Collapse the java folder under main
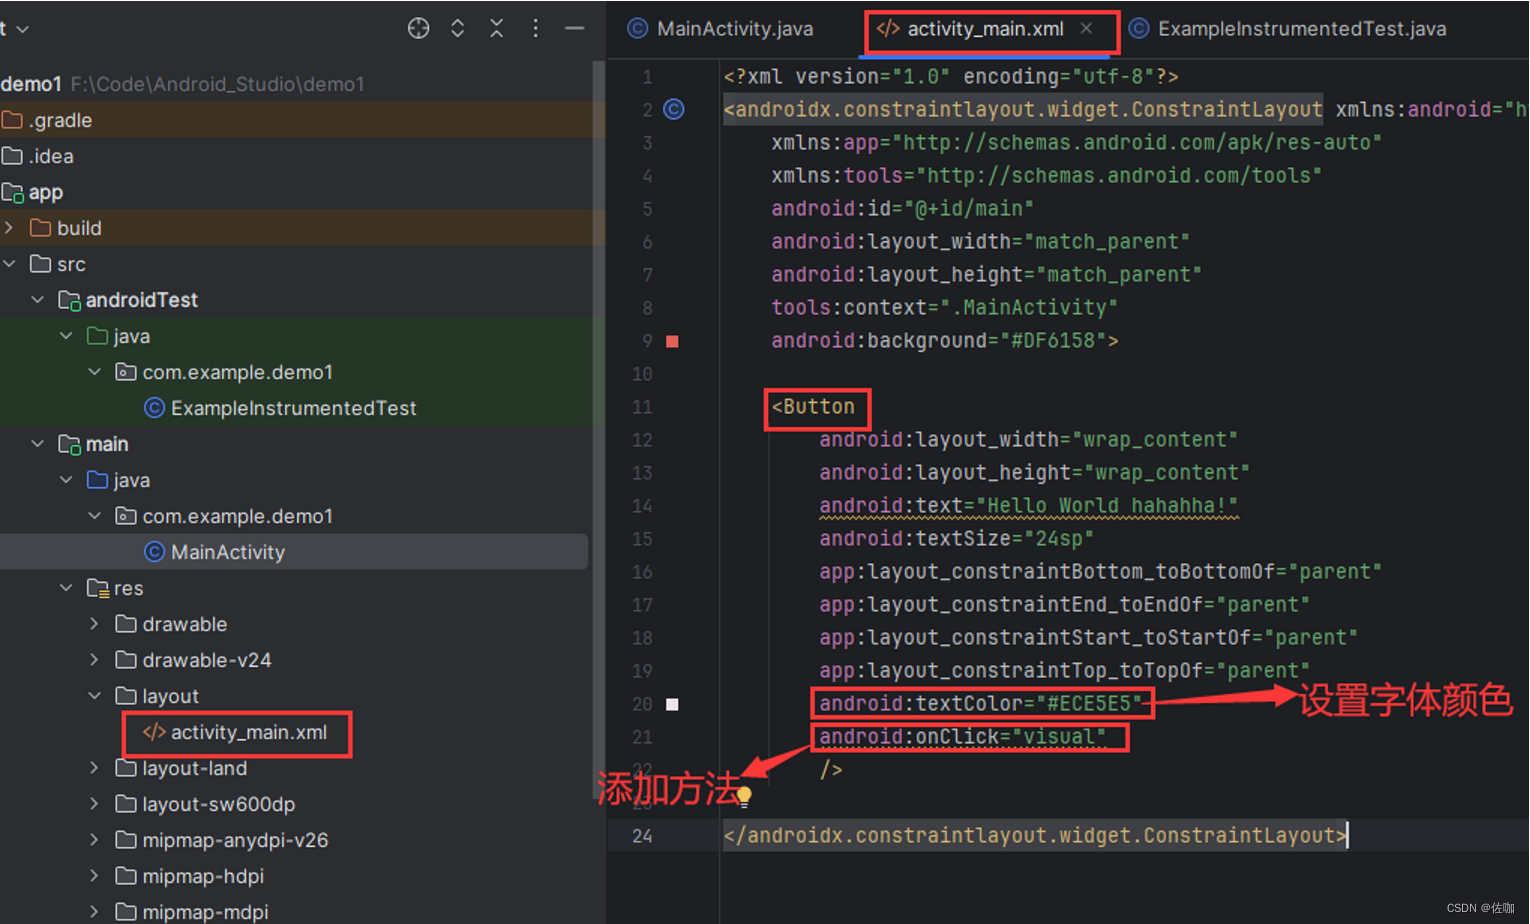Screen dimensions: 1530x924 (x=66, y=480)
